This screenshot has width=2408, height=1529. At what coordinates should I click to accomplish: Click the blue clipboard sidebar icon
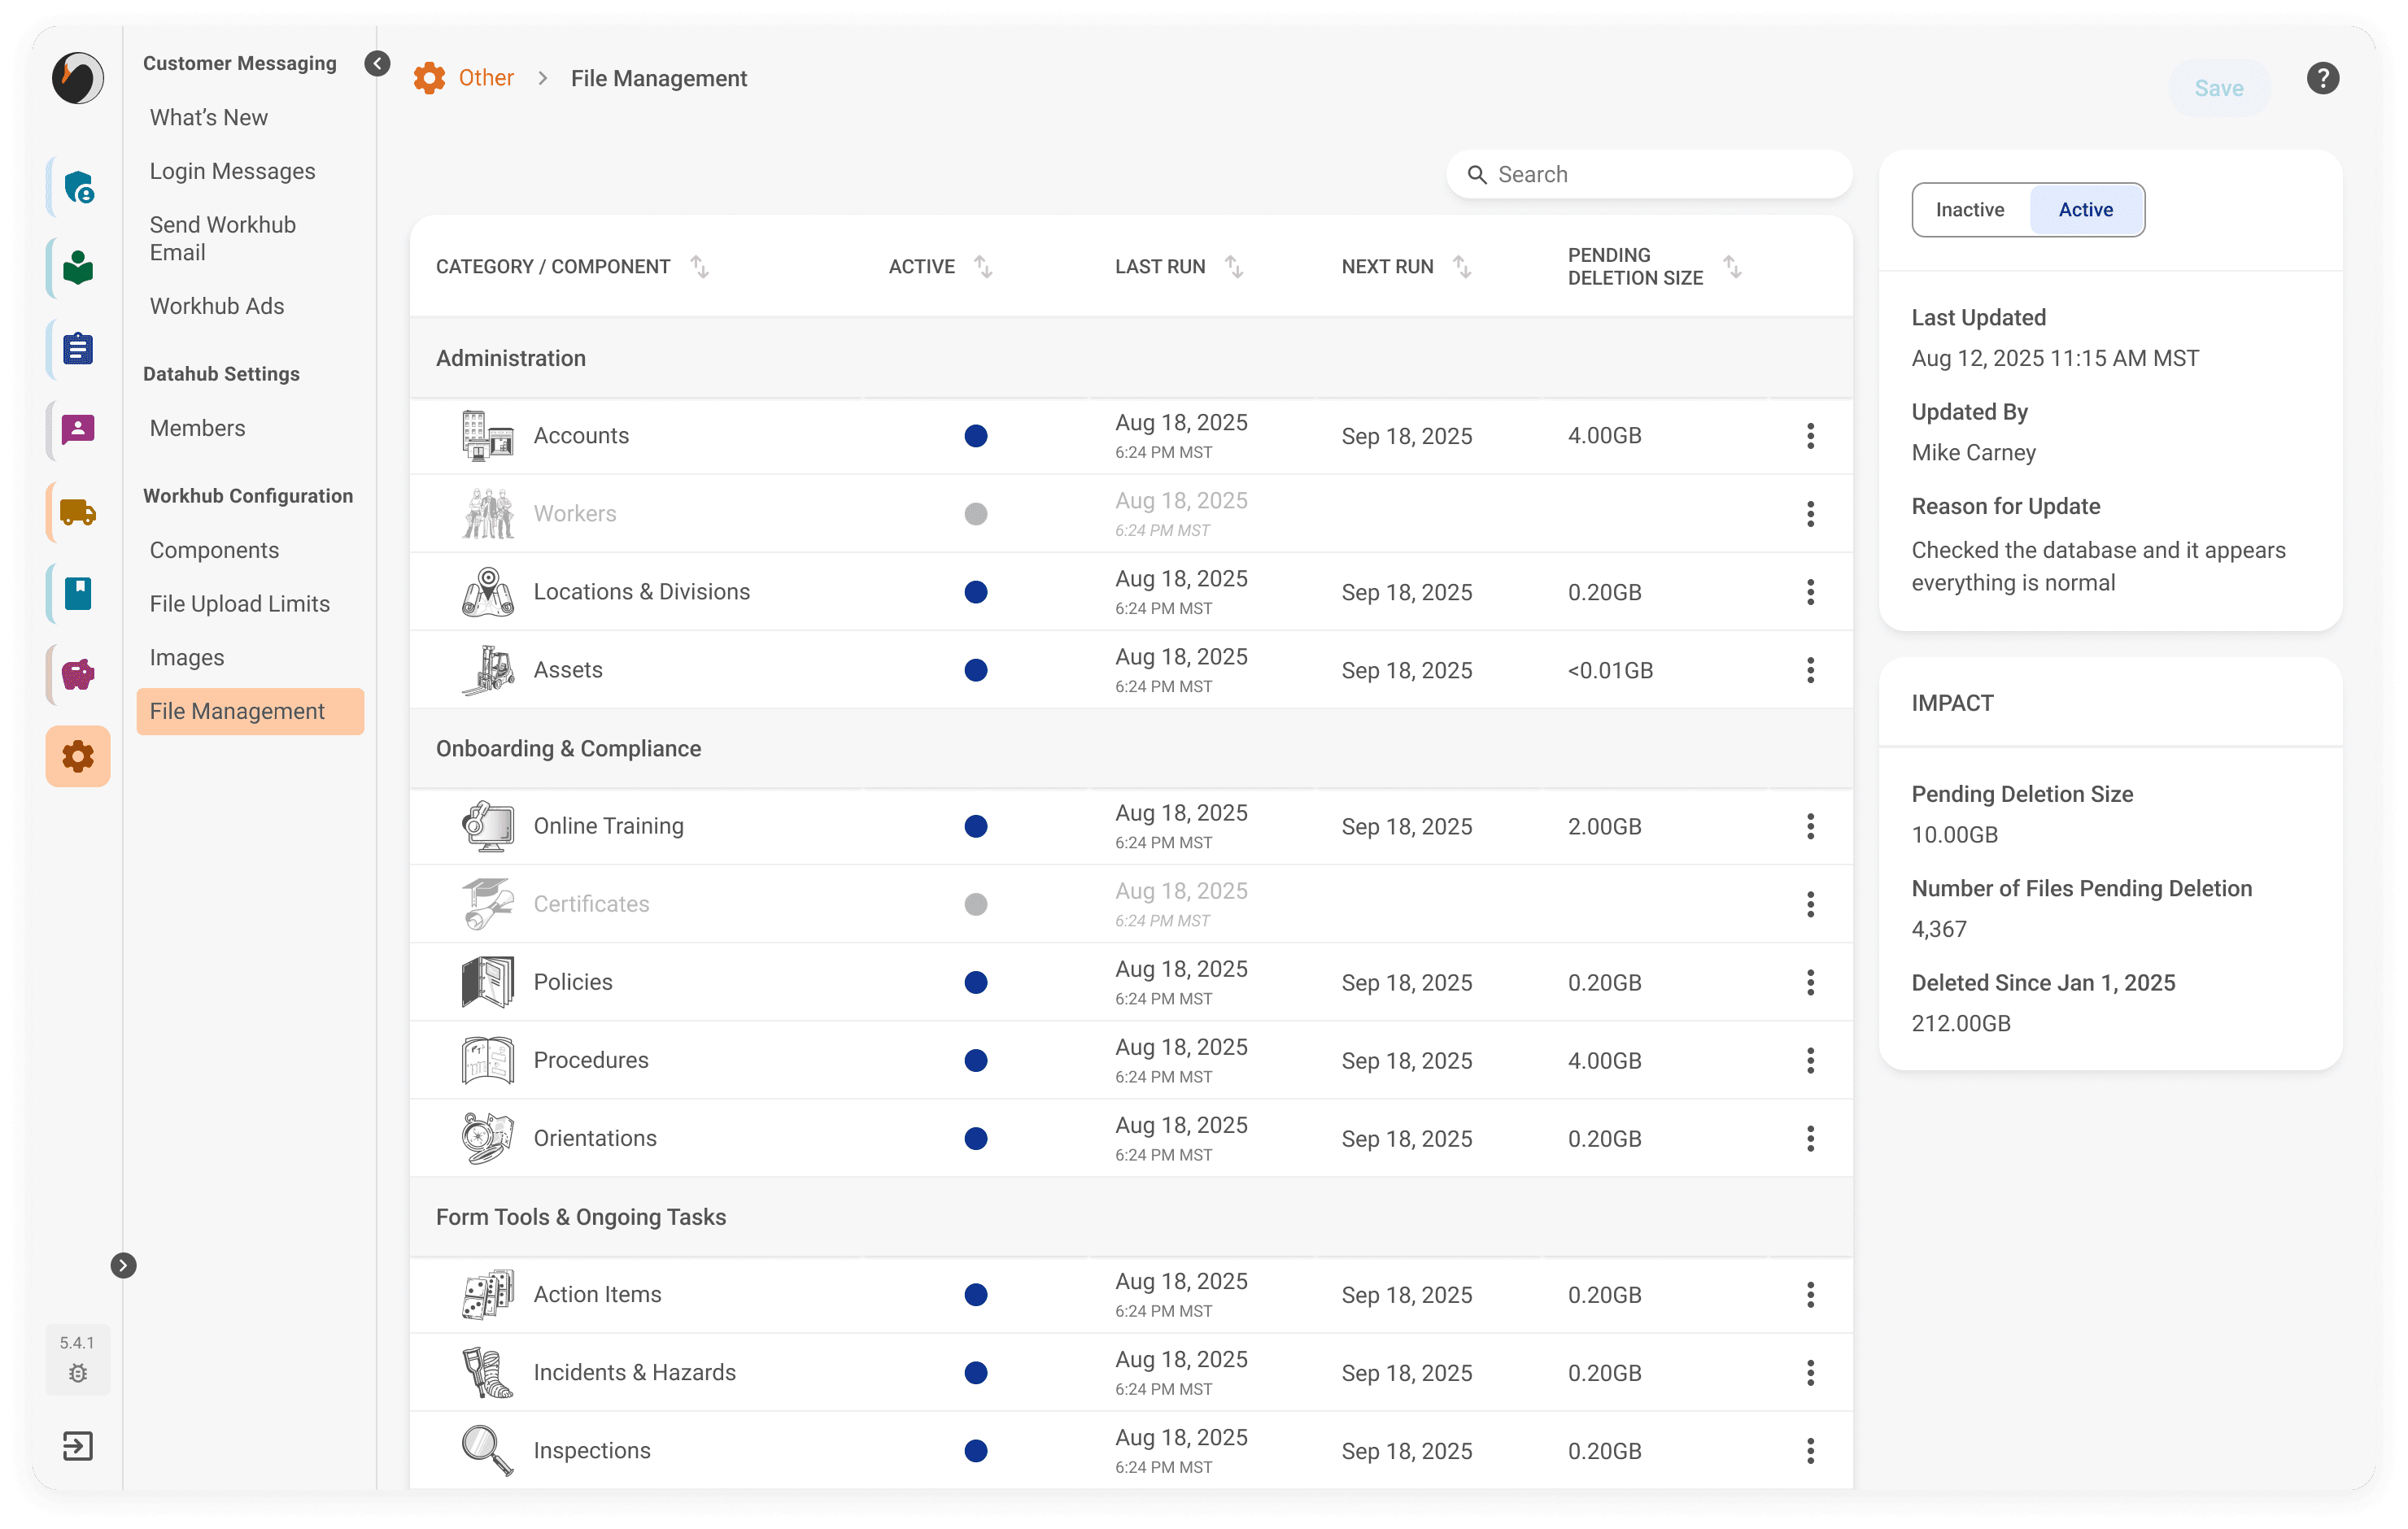coord(78,349)
